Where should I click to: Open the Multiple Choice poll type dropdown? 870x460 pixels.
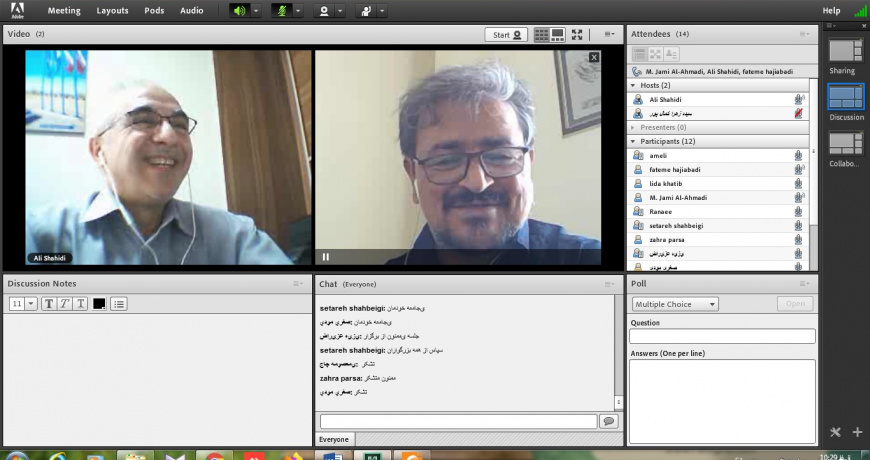pyautogui.click(x=675, y=304)
